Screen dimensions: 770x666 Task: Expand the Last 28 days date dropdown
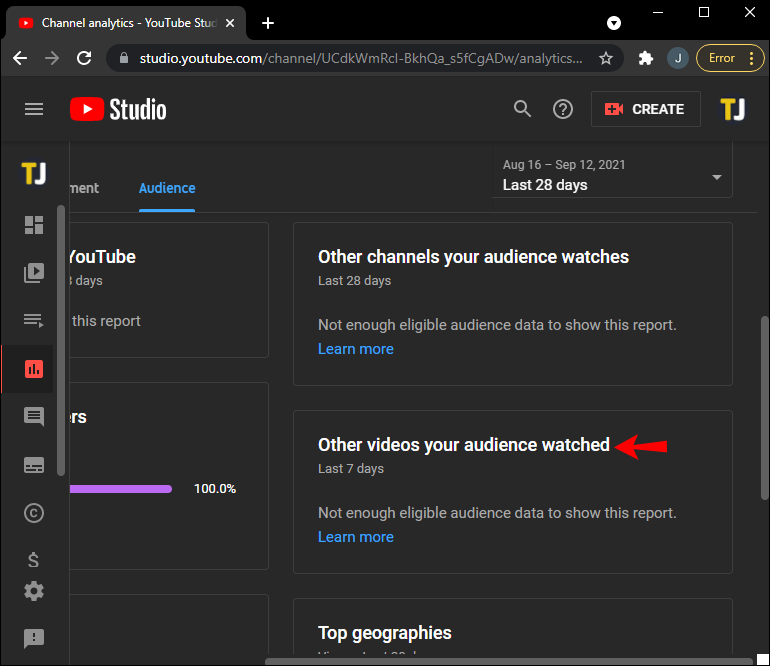coord(612,176)
